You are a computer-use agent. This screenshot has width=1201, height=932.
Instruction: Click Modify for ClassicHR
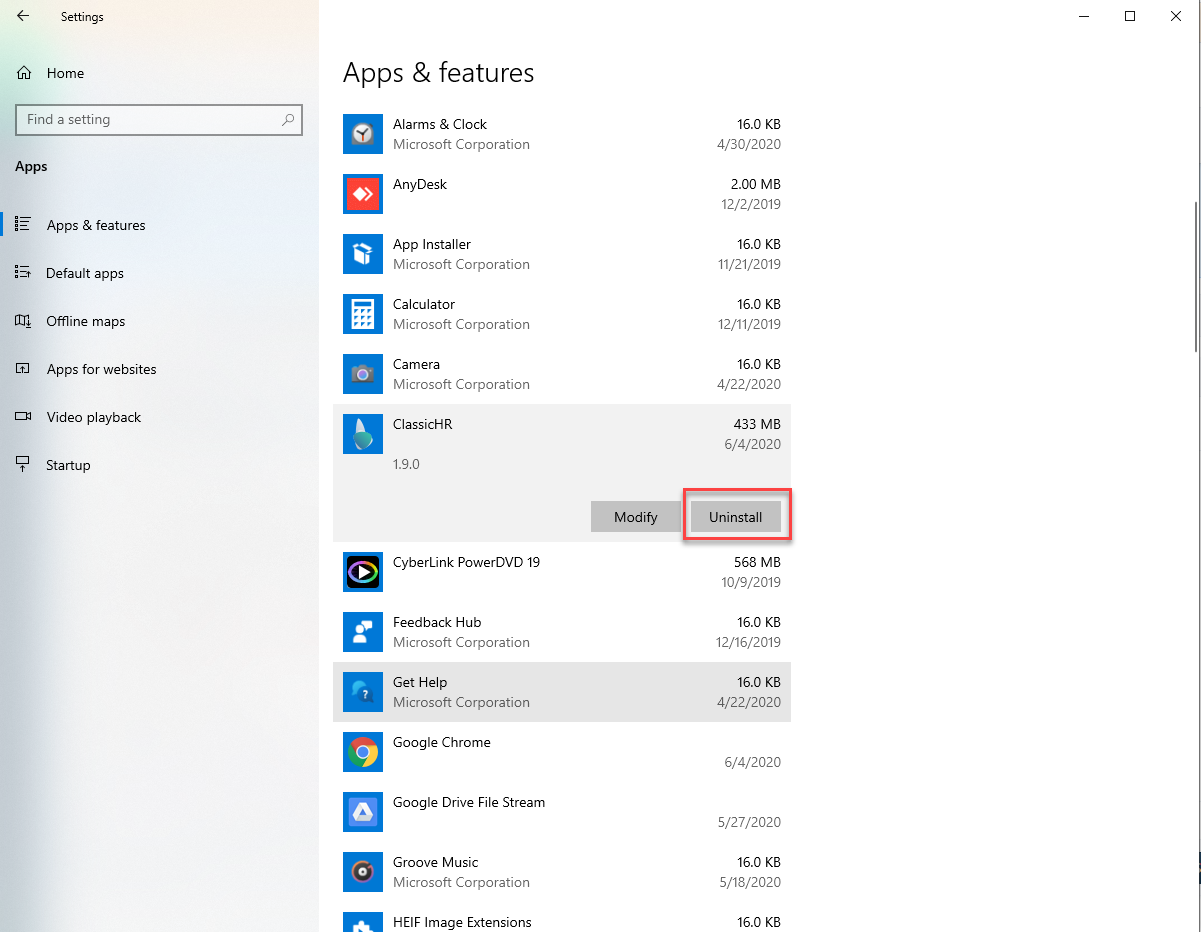(635, 516)
